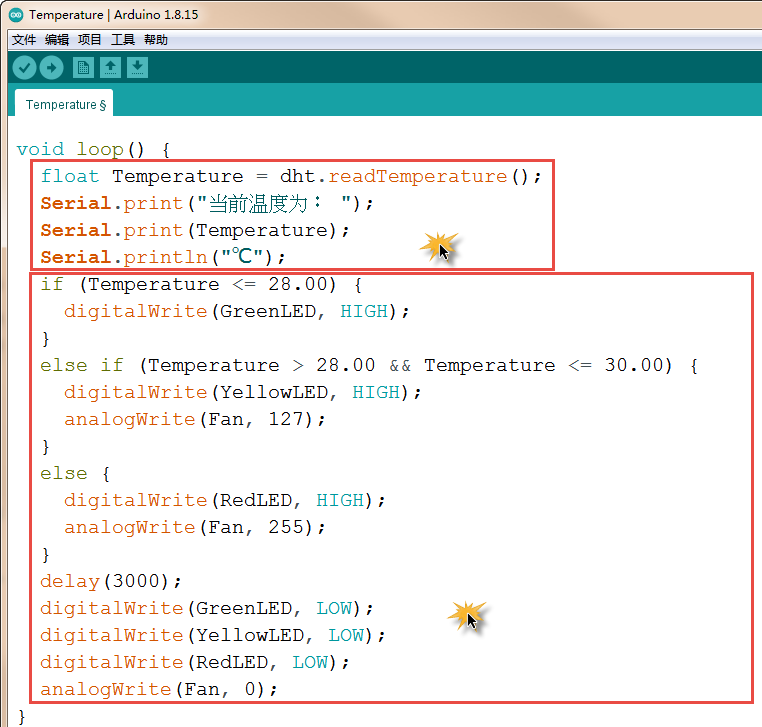Click the 'digitalWrite(GreenLED, LOW);' line
Image resolution: width=762 pixels, height=727 pixels.
pyautogui.click(x=207, y=609)
